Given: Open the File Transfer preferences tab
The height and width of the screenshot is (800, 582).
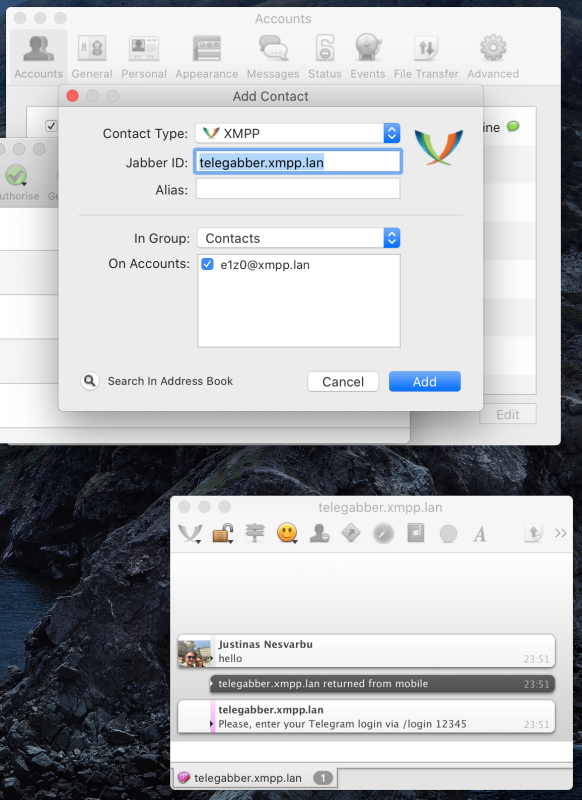Looking at the screenshot, I should pos(426,56).
